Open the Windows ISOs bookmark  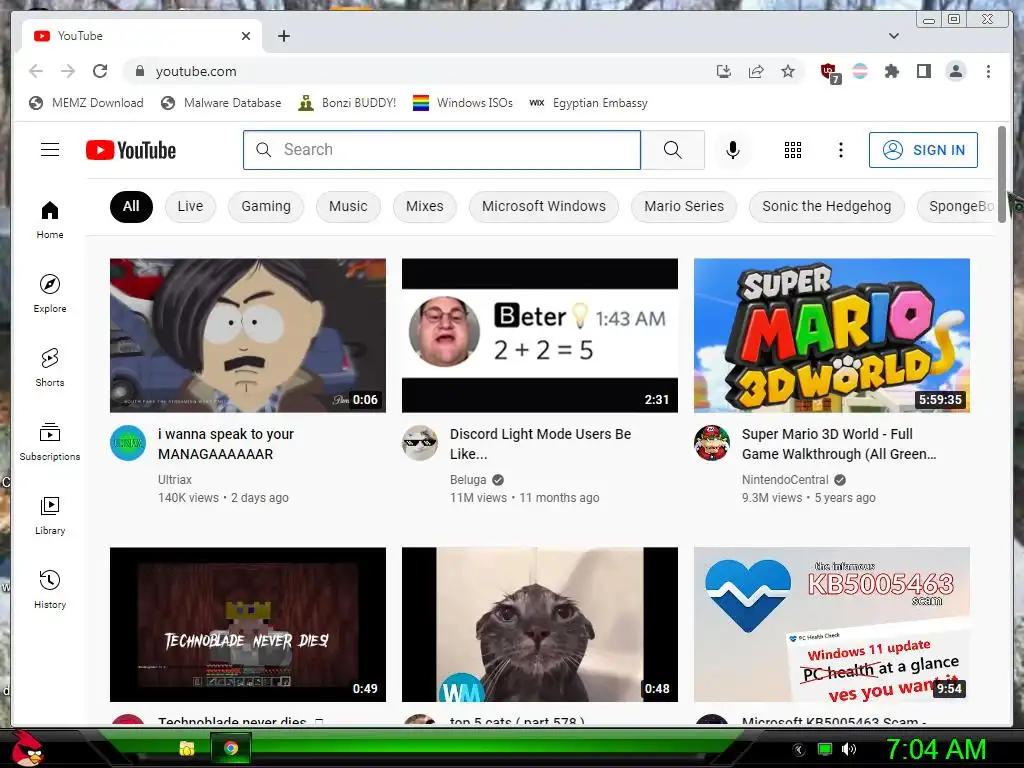[462, 103]
